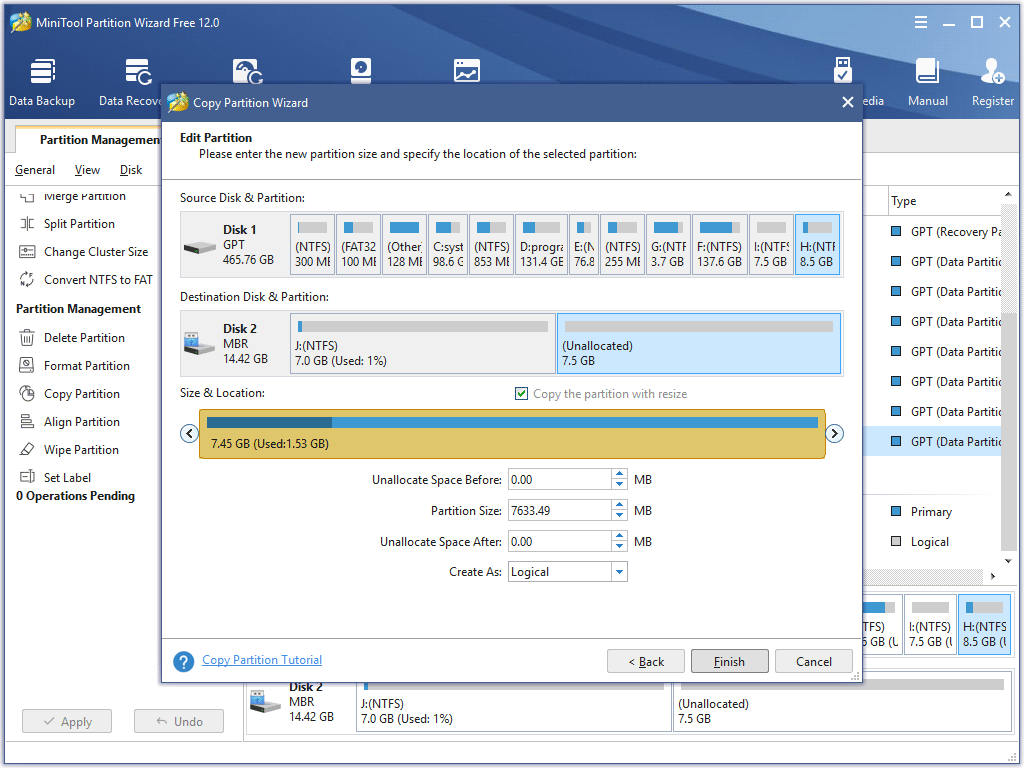Click the Partition Recovery icon in toolbar
The width and height of the screenshot is (1024, 768).
point(248,71)
